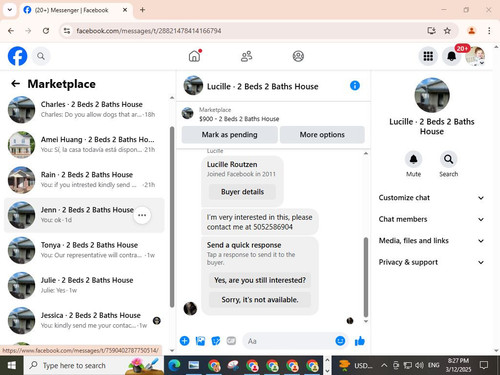The image size is (500, 375).
Task: Bookmark this page with star icon
Action: click(447, 31)
